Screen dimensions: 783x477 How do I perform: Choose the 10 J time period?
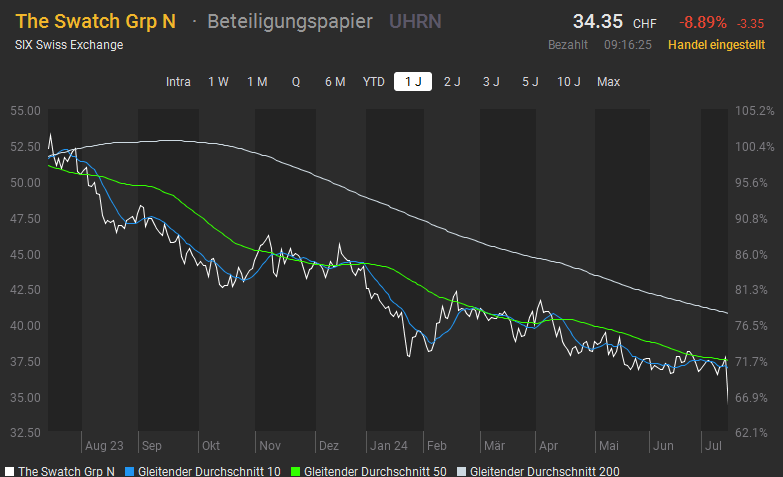tap(569, 82)
